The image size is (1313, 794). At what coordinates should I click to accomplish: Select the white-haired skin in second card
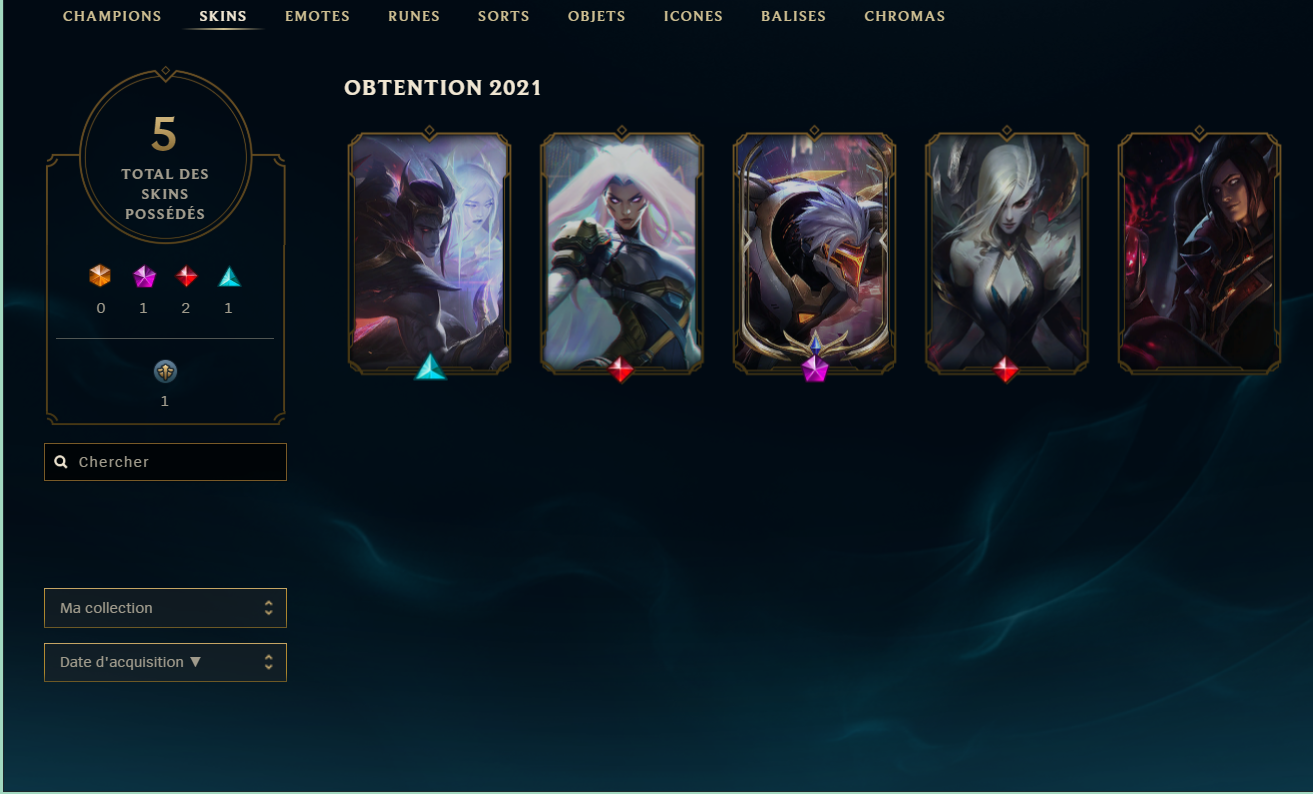pyautogui.click(x=622, y=253)
